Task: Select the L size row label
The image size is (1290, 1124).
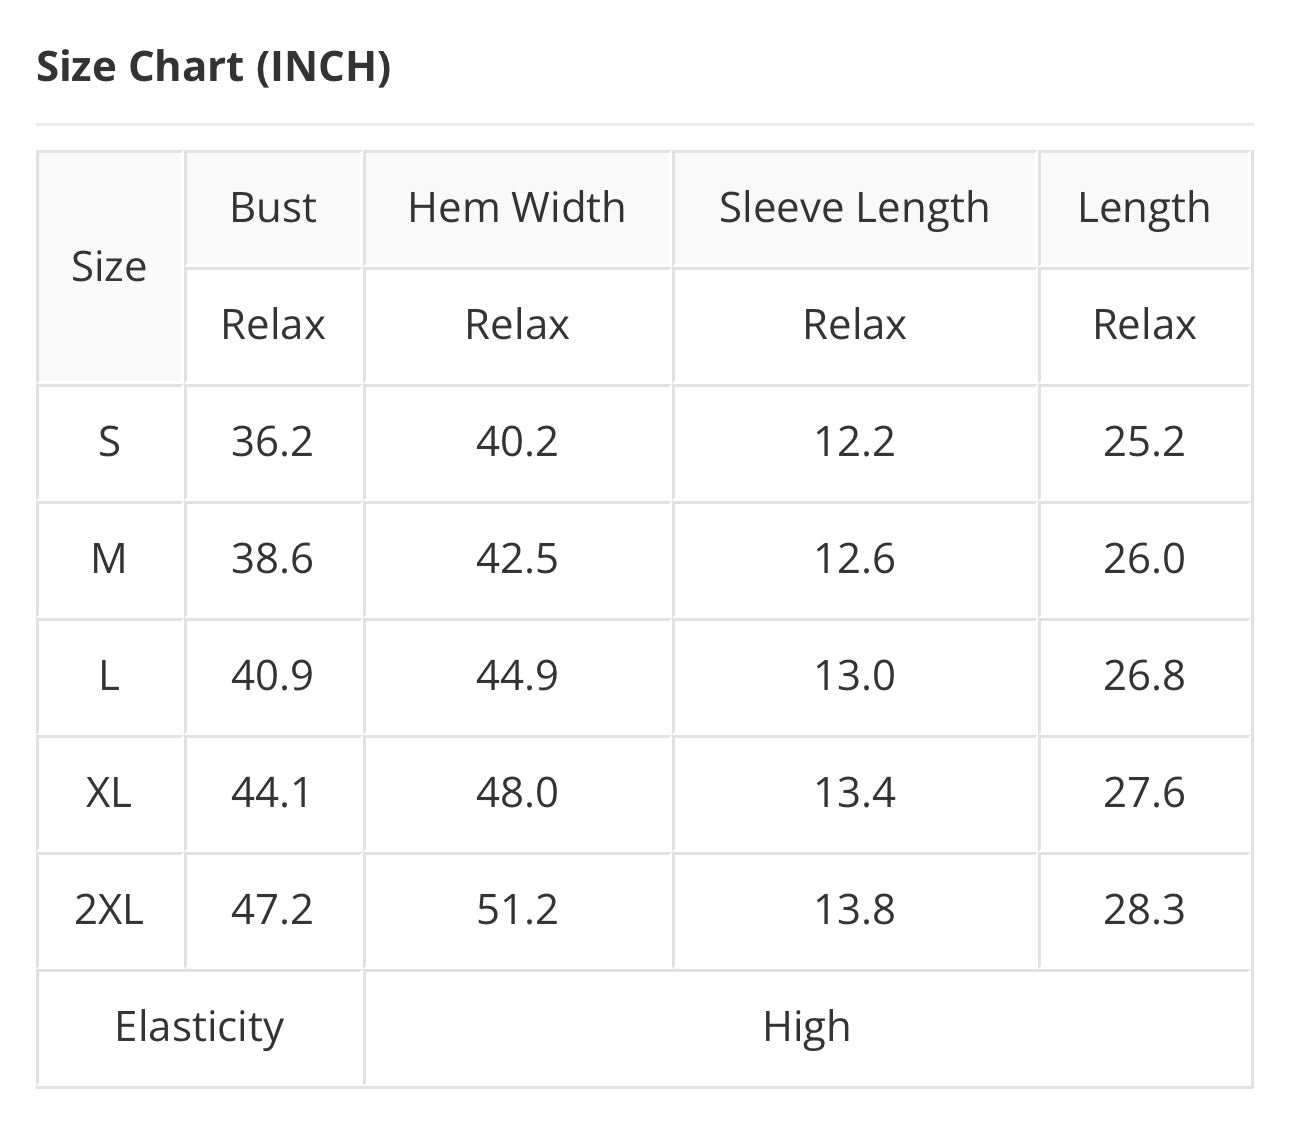Action: [x=109, y=675]
